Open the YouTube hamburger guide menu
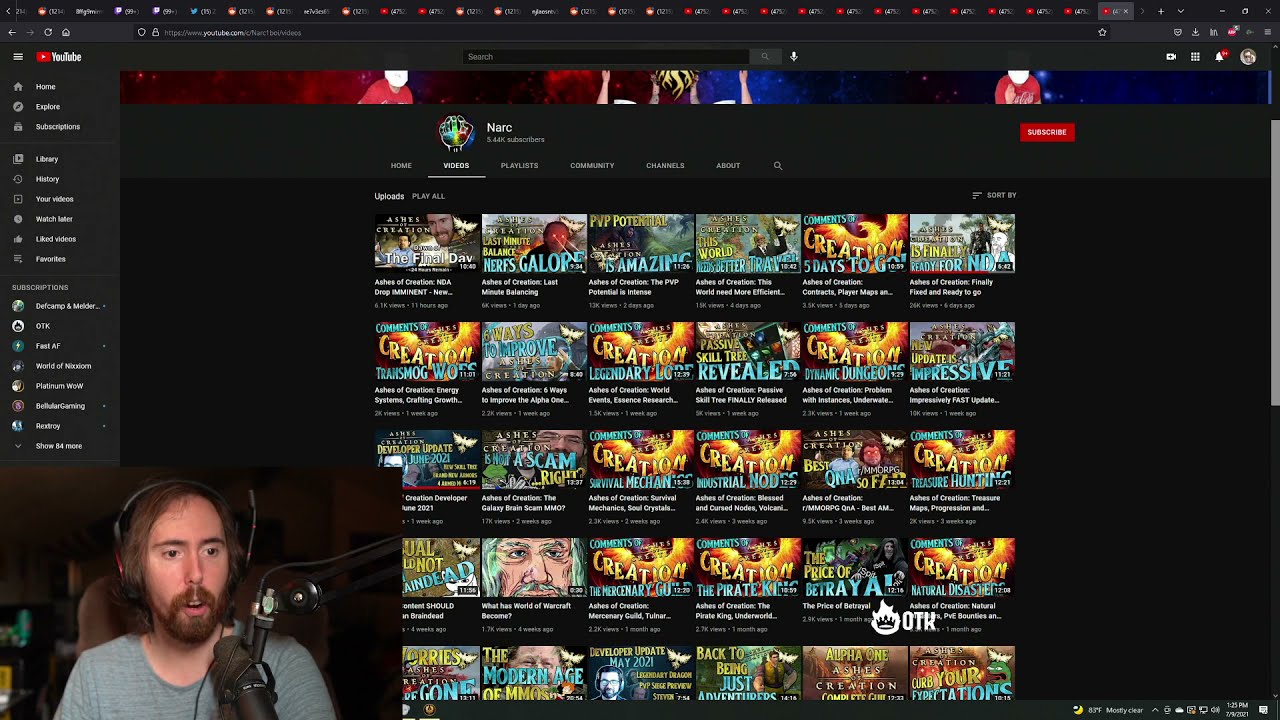The height and width of the screenshot is (720, 1280). tap(18, 57)
